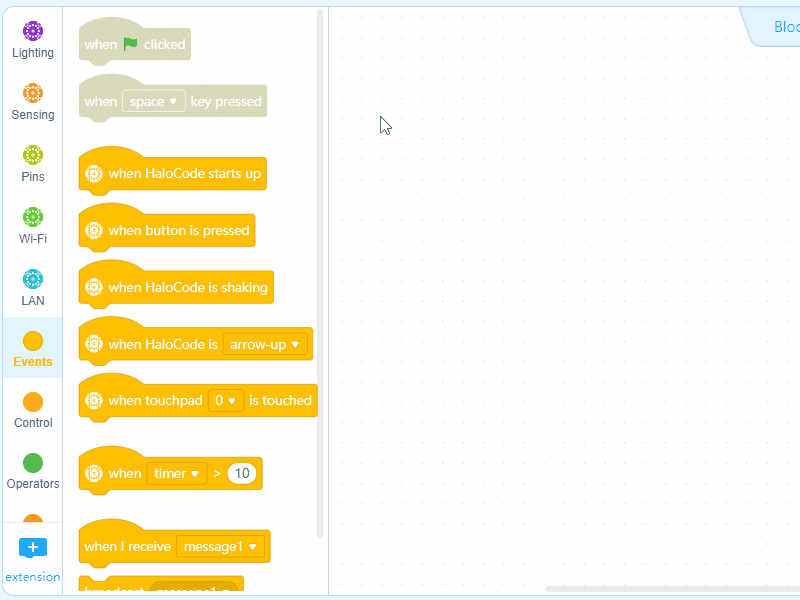Image resolution: width=800 pixels, height=600 pixels.
Task: Click HaloCode icon on timer block
Action: click(x=94, y=473)
